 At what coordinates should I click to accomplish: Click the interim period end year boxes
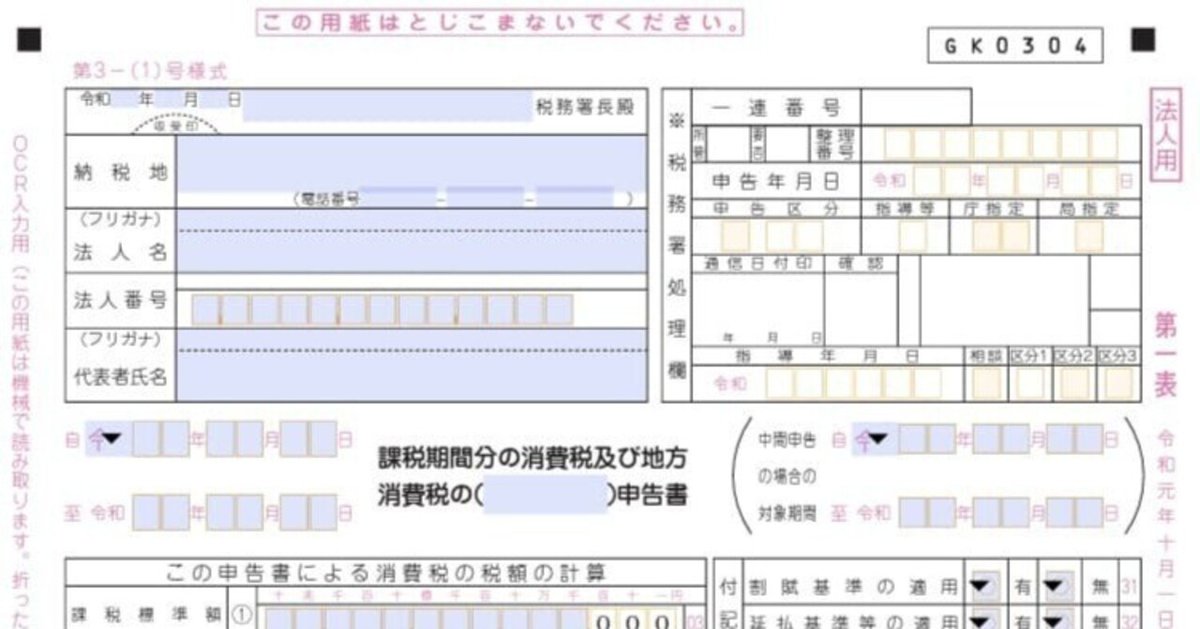pyautogui.click(x=927, y=512)
